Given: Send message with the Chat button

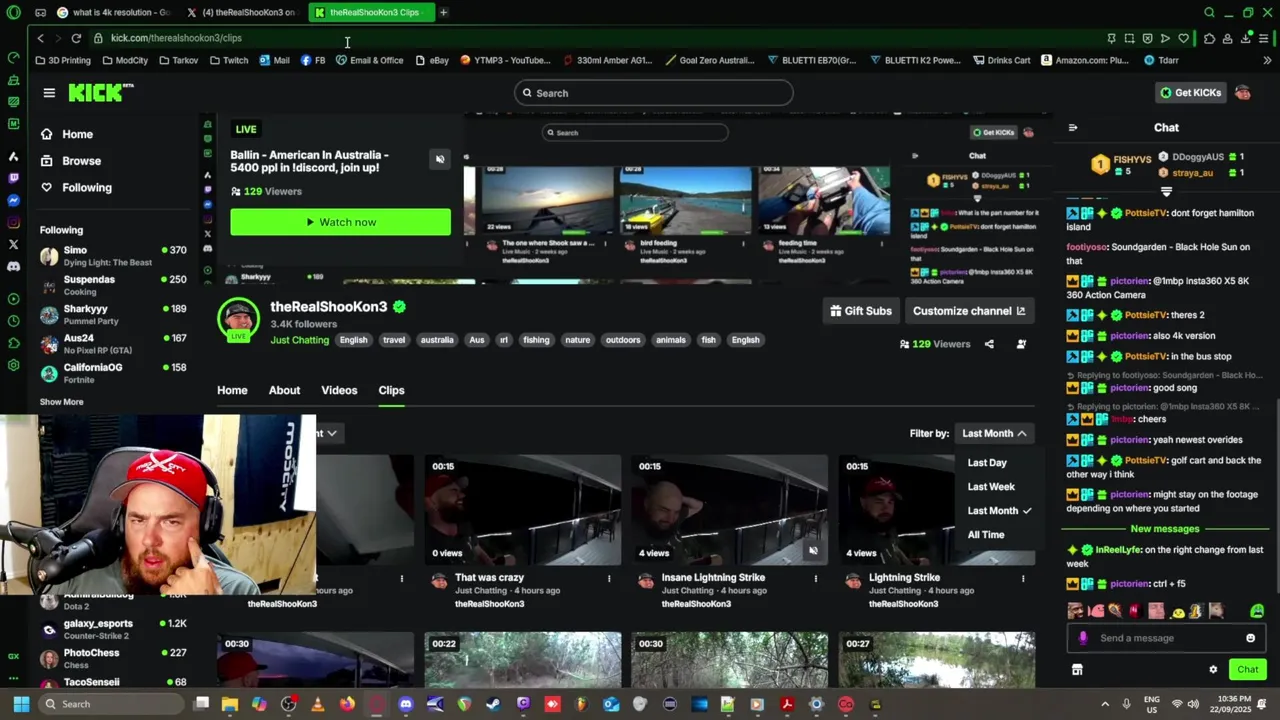Looking at the screenshot, I should (1247, 670).
